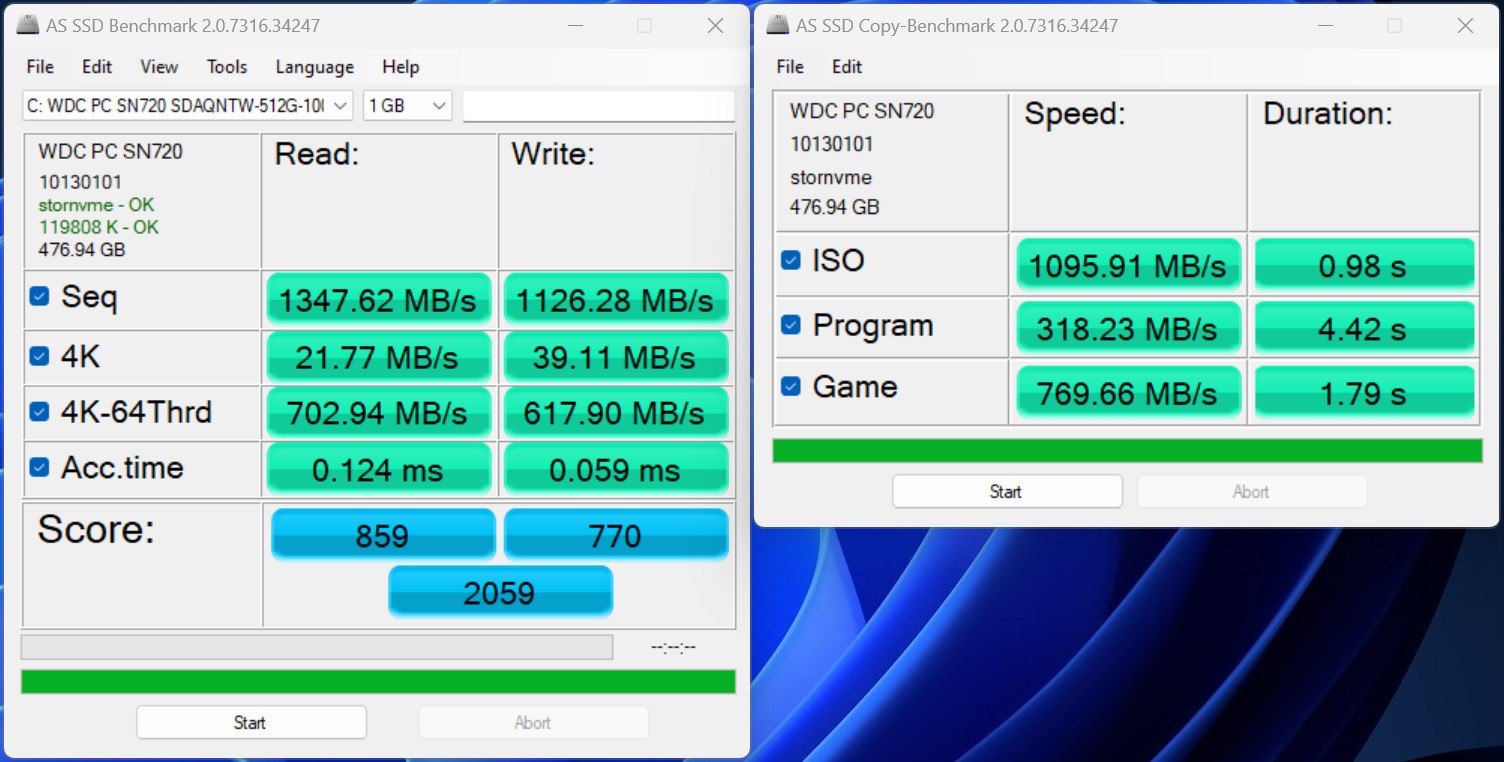
Task: Click the ISO duration 0.98 s
Action: 1364,265
